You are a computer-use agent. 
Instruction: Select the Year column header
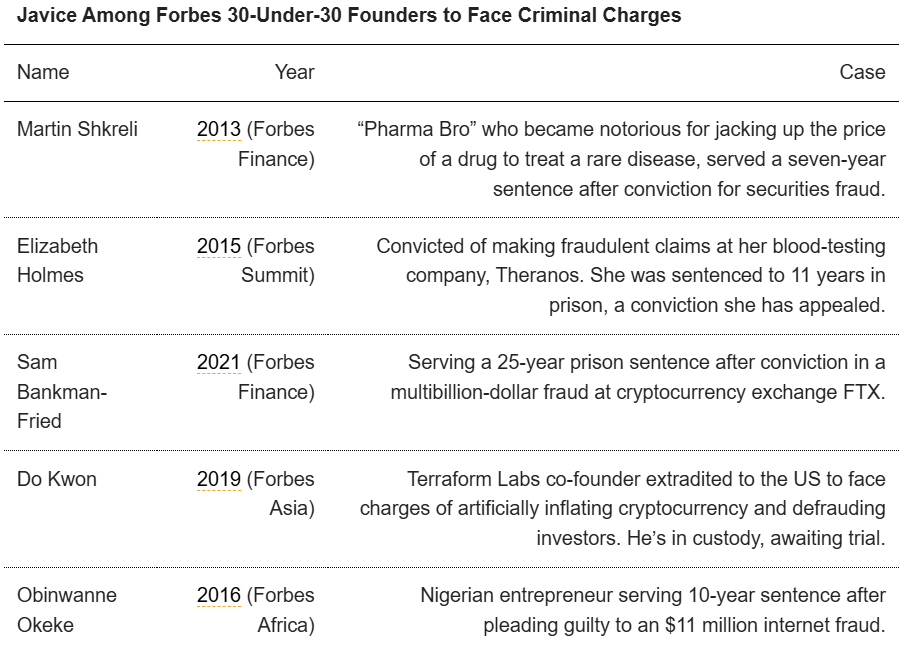pos(295,72)
